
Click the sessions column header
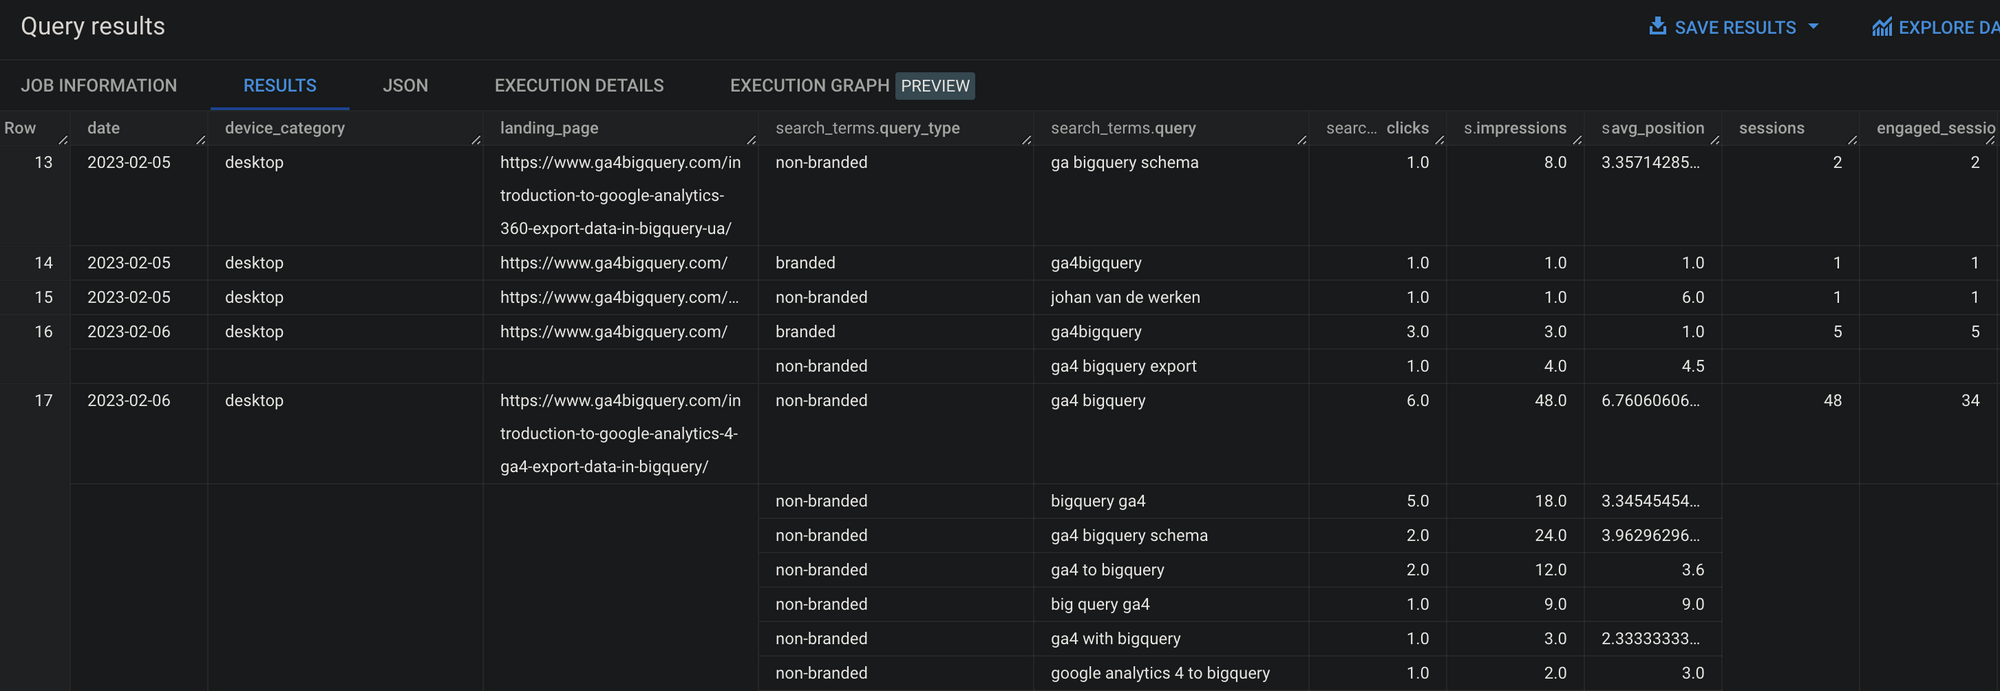[1772, 128]
